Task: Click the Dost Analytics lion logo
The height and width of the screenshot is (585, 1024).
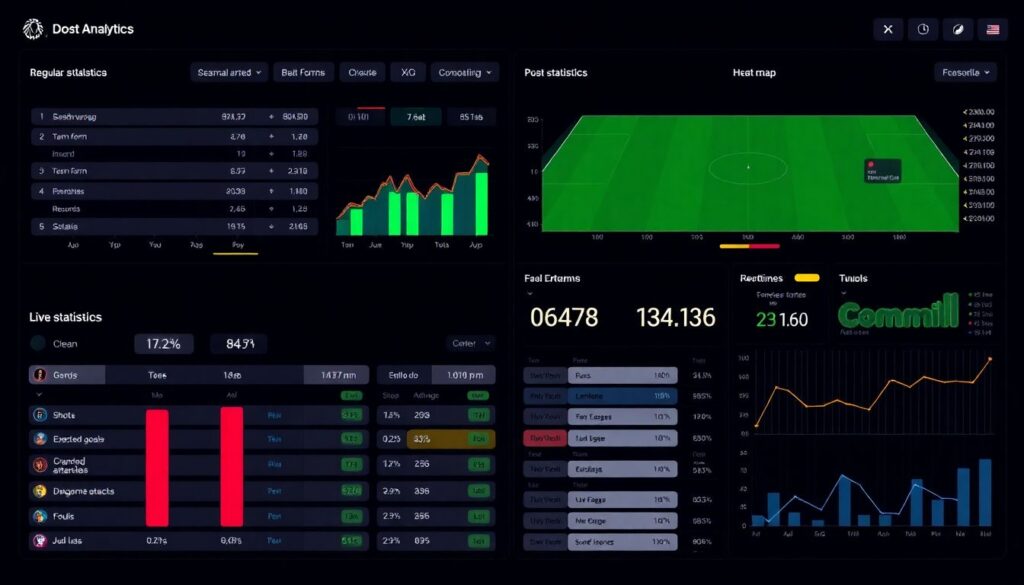Action: click(x=33, y=29)
